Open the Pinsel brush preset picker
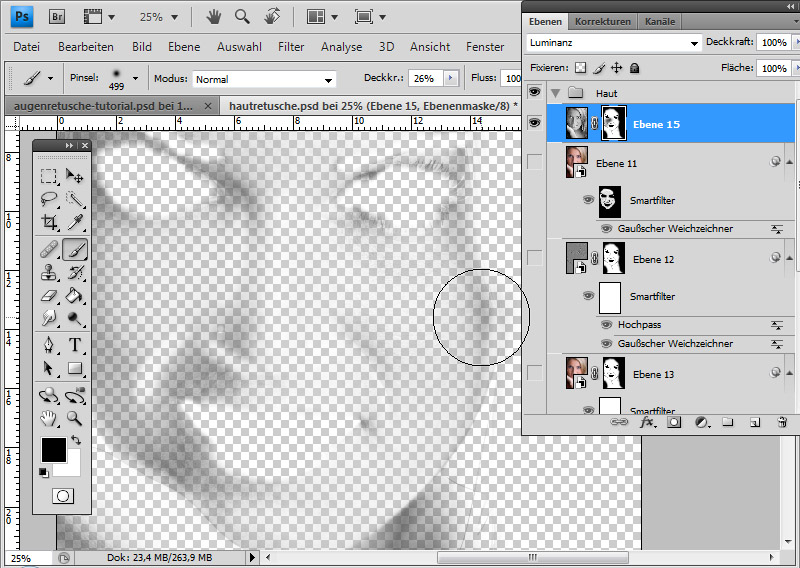Image resolution: width=800 pixels, height=568 pixels. pyautogui.click(x=135, y=79)
